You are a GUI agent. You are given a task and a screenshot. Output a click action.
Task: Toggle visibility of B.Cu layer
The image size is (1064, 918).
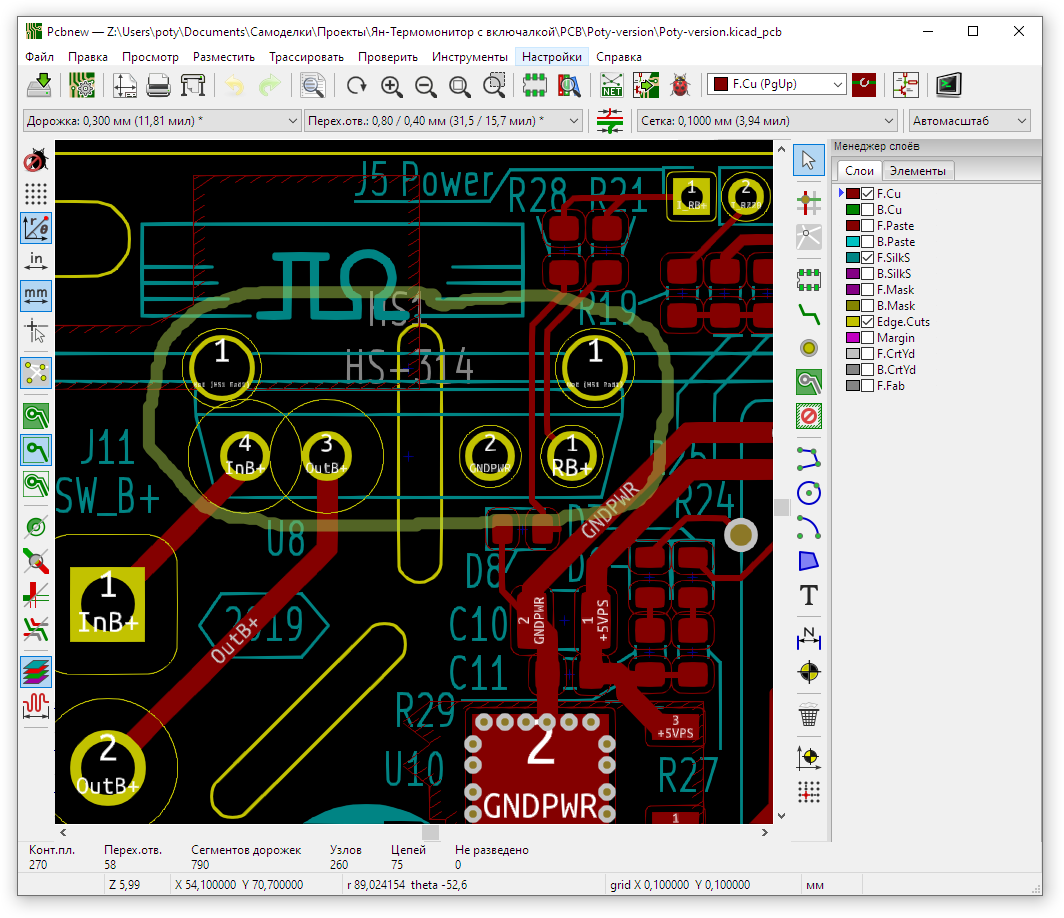868,210
